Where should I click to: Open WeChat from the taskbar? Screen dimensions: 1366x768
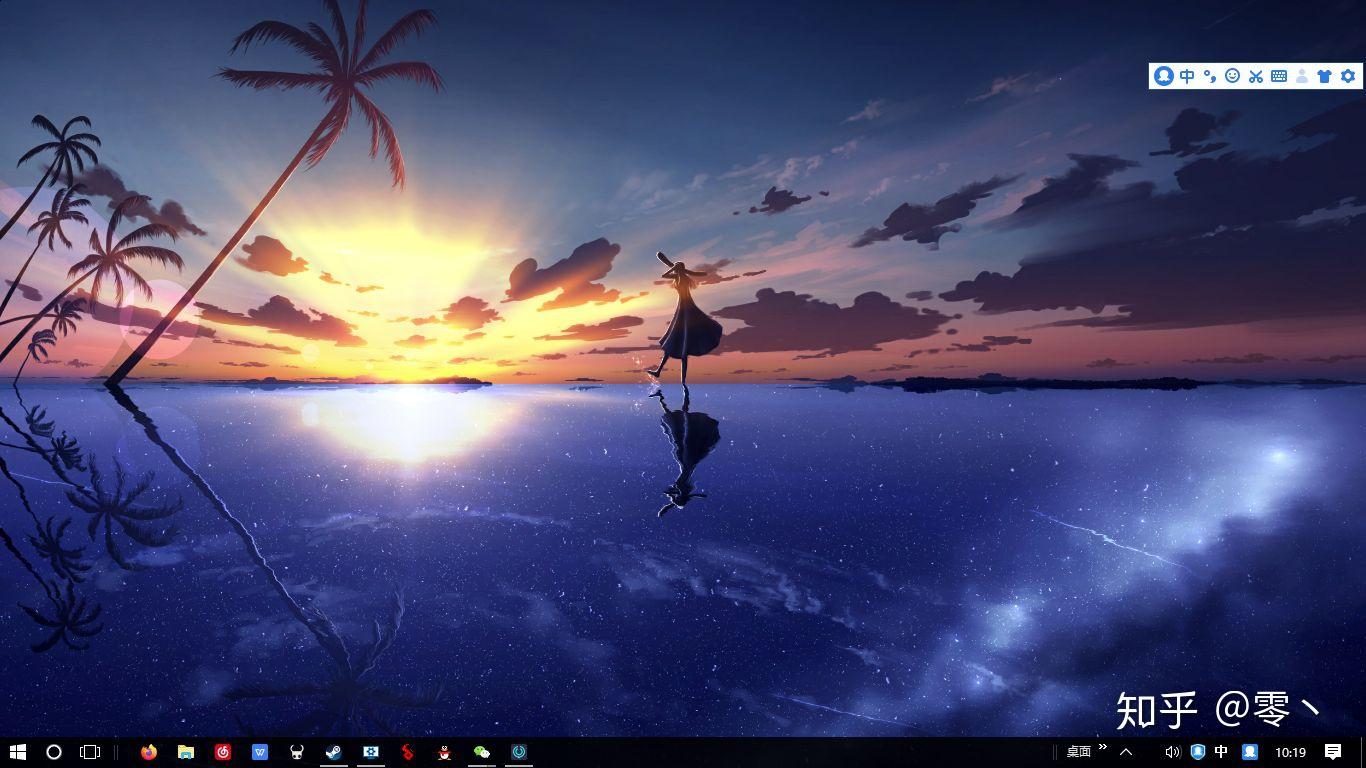(x=482, y=752)
